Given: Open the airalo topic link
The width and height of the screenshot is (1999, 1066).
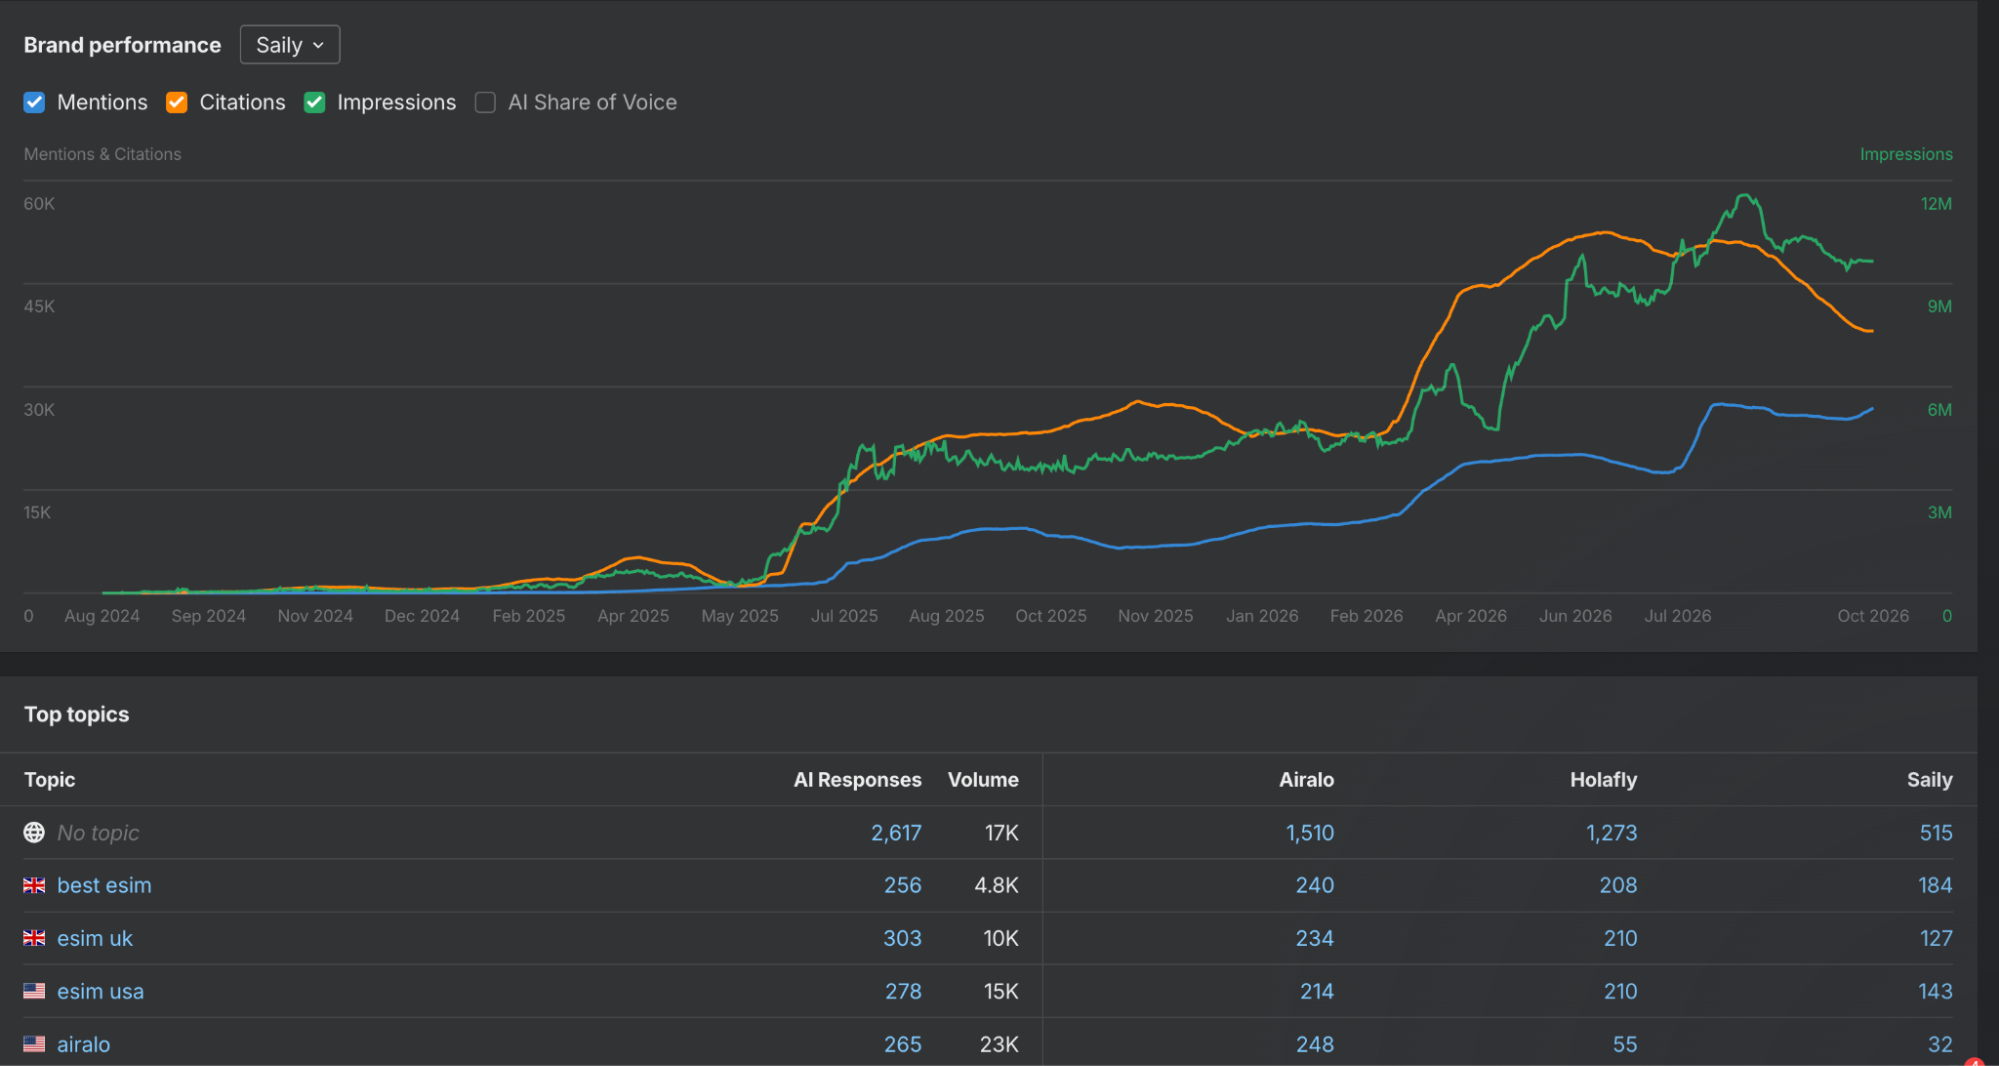Looking at the screenshot, I should tap(84, 1044).
